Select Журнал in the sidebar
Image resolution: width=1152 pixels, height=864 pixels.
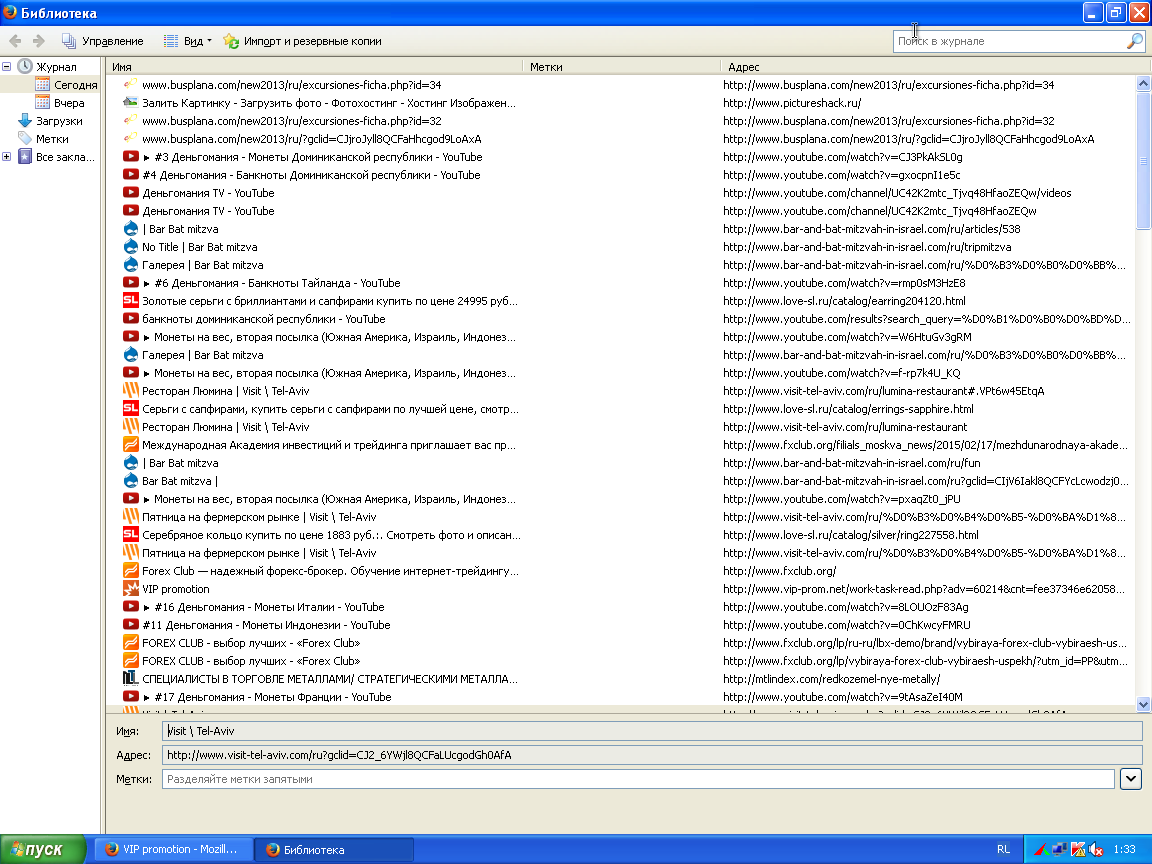[56, 67]
